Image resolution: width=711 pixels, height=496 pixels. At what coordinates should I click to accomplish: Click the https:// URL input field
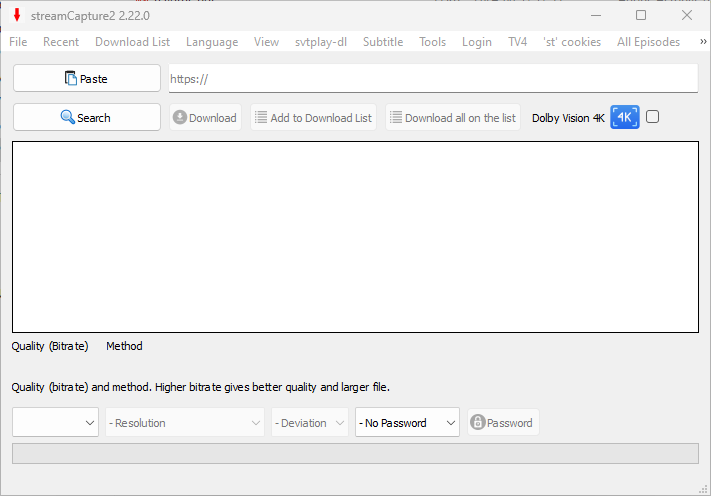tap(433, 78)
